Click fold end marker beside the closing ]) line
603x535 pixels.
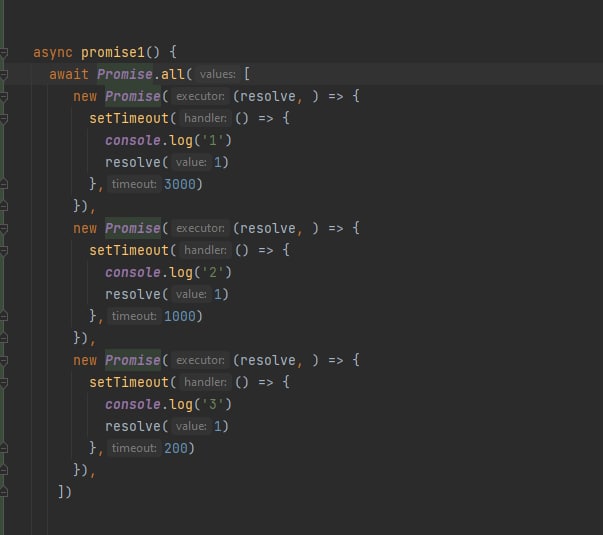(x=4, y=492)
